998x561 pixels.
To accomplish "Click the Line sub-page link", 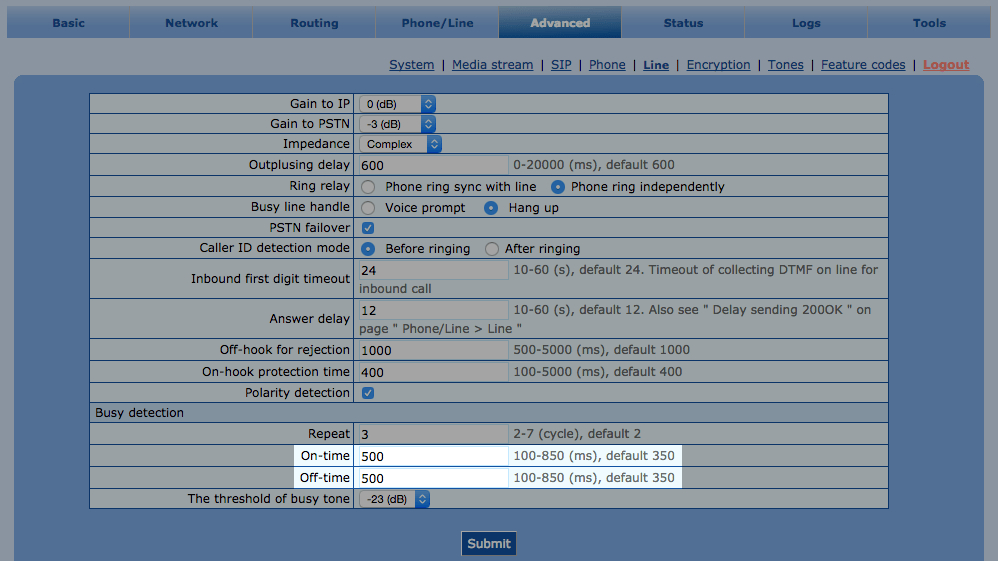I will pos(656,65).
